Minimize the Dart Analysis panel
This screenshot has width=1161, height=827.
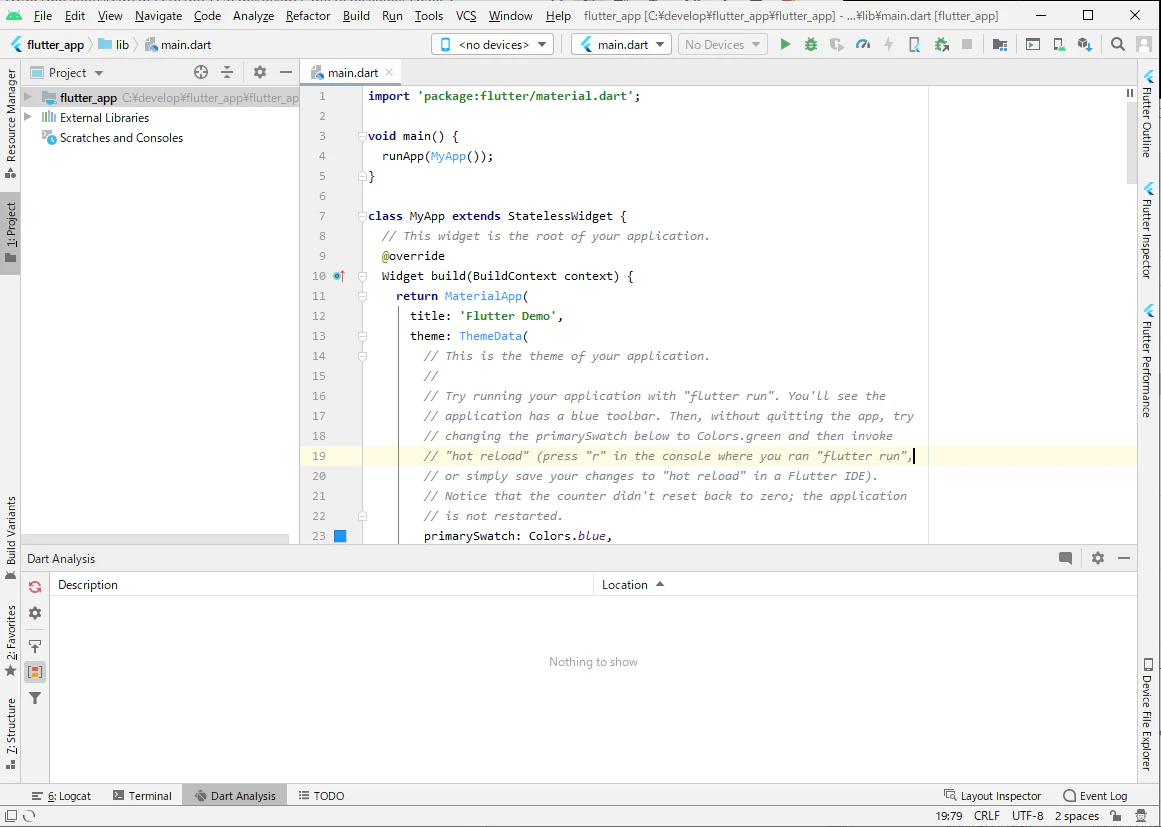pos(1124,558)
